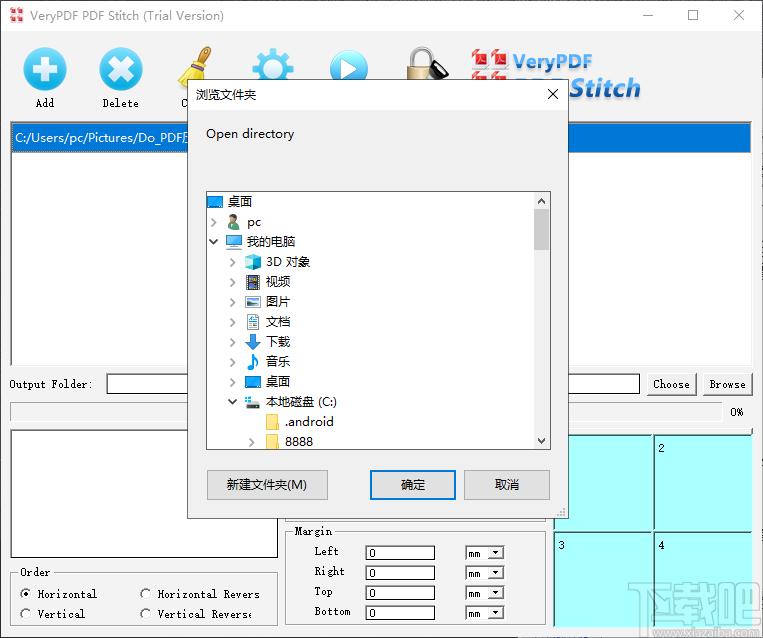Select Vertical order radio button

pos(25,614)
